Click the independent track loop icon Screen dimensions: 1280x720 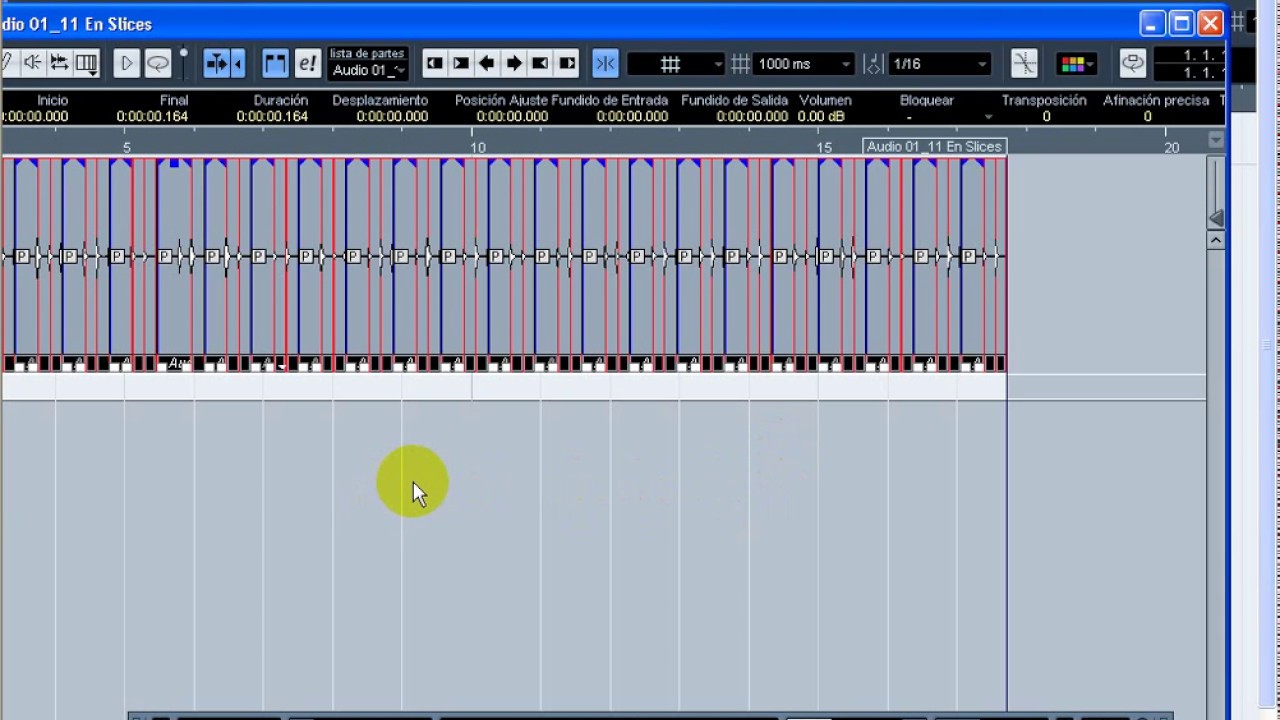(1132, 64)
